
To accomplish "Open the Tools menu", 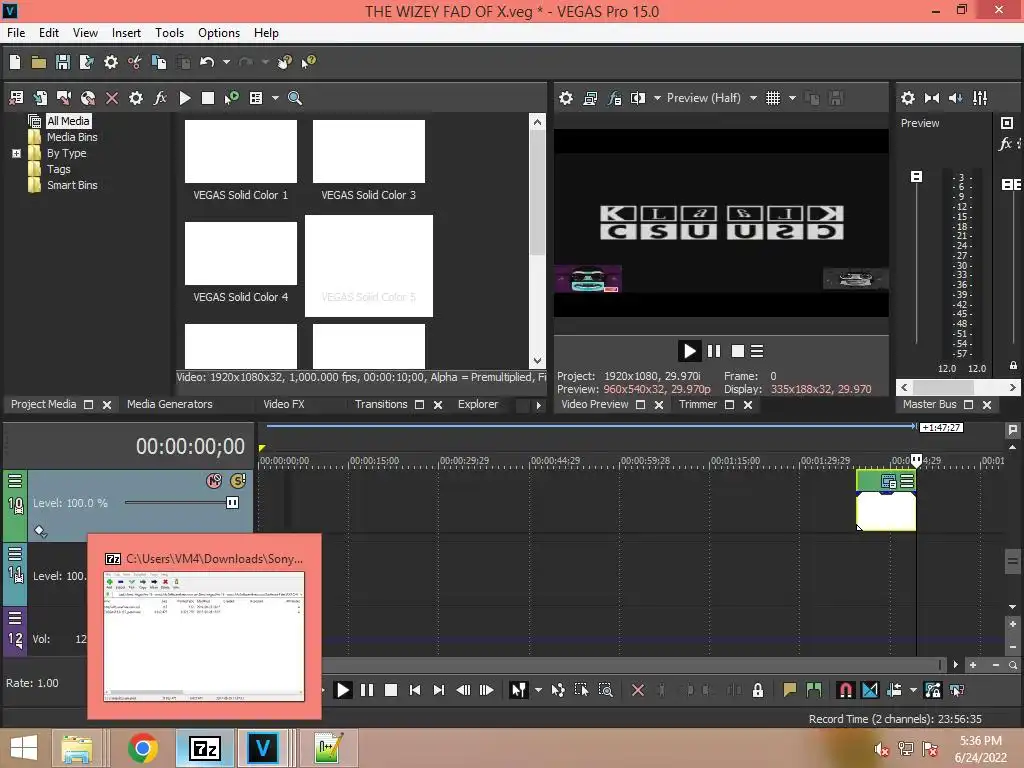I will pos(169,33).
